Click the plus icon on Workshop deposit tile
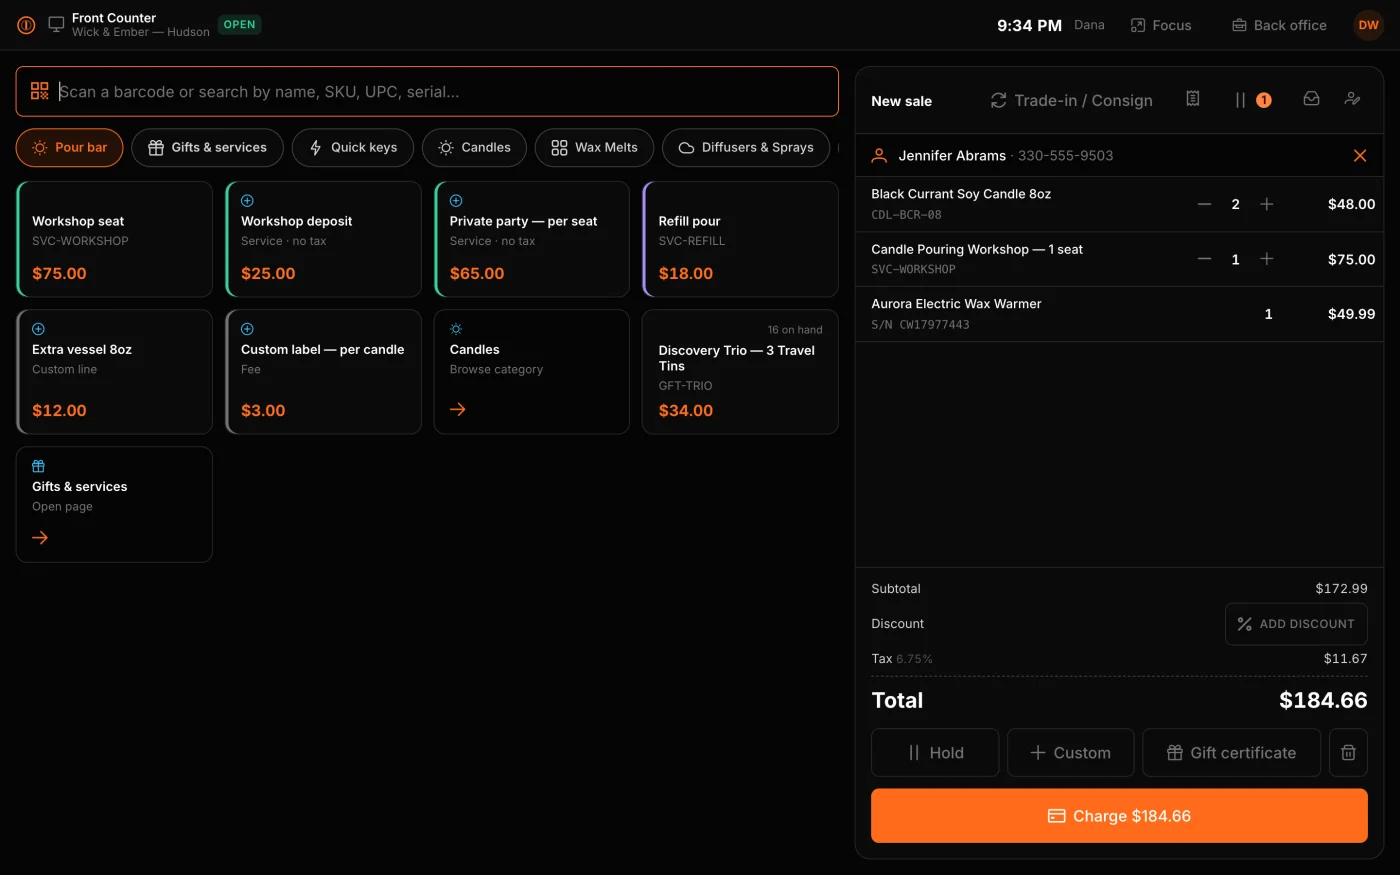 (x=247, y=201)
